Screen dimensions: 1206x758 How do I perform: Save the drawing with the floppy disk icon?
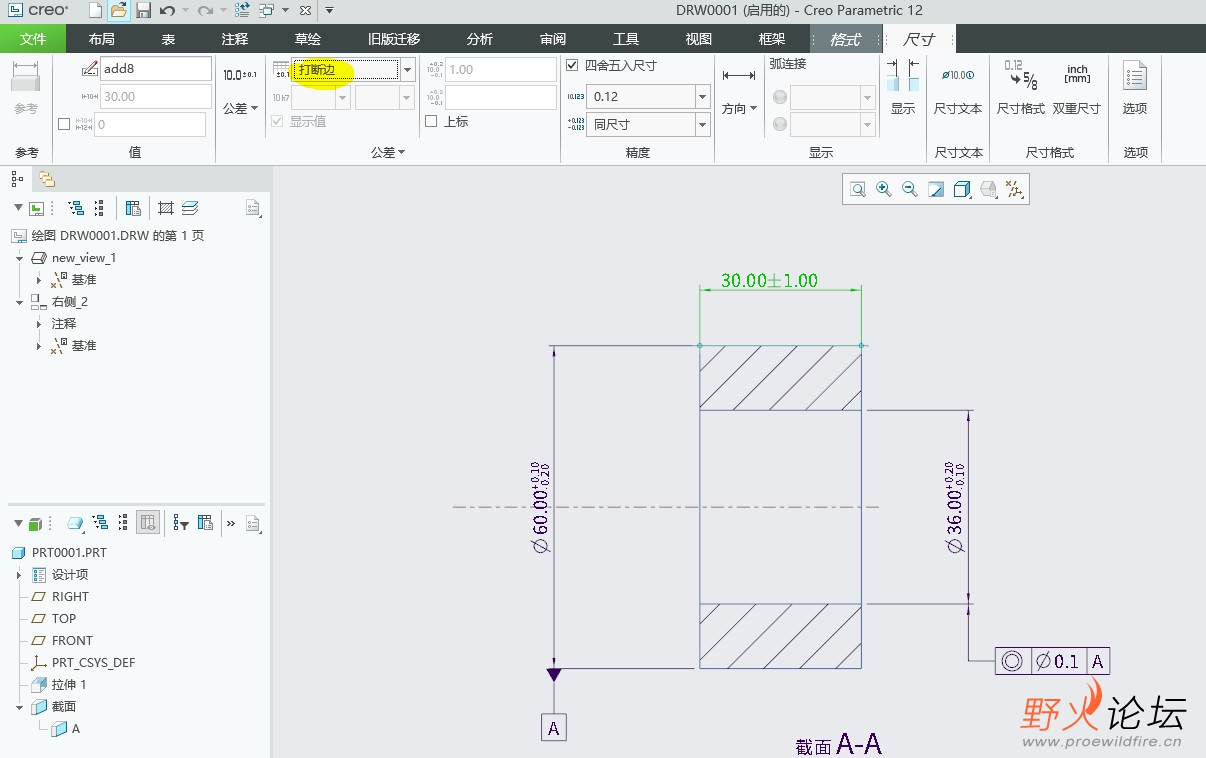tap(143, 10)
